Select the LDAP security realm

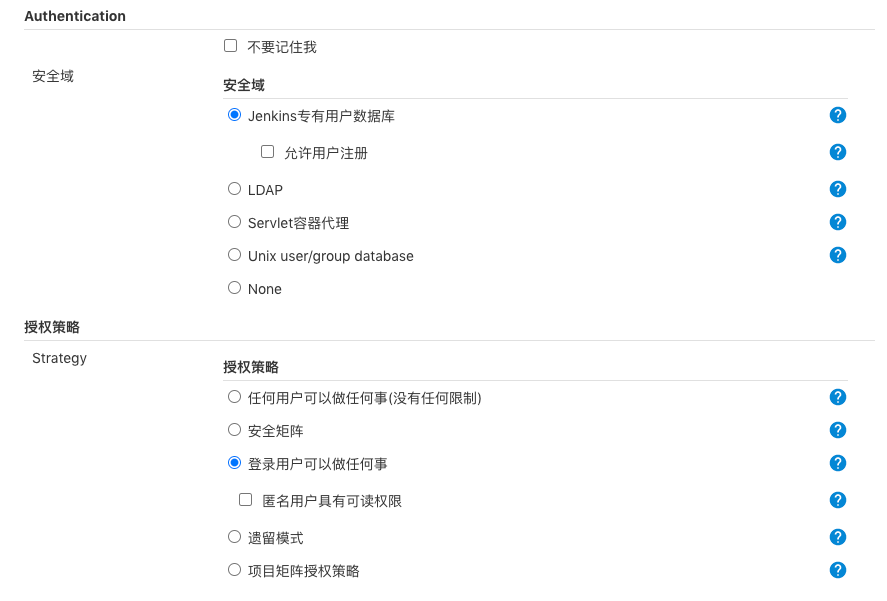(x=233, y=188)
